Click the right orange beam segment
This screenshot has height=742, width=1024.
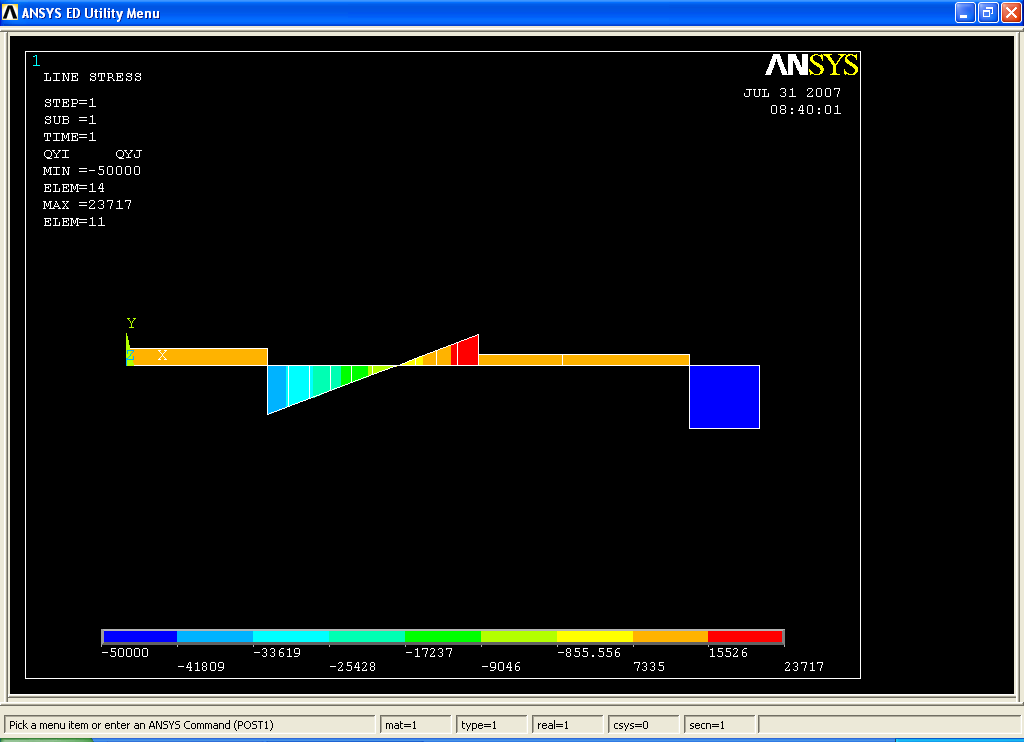(x=584, y=360)
